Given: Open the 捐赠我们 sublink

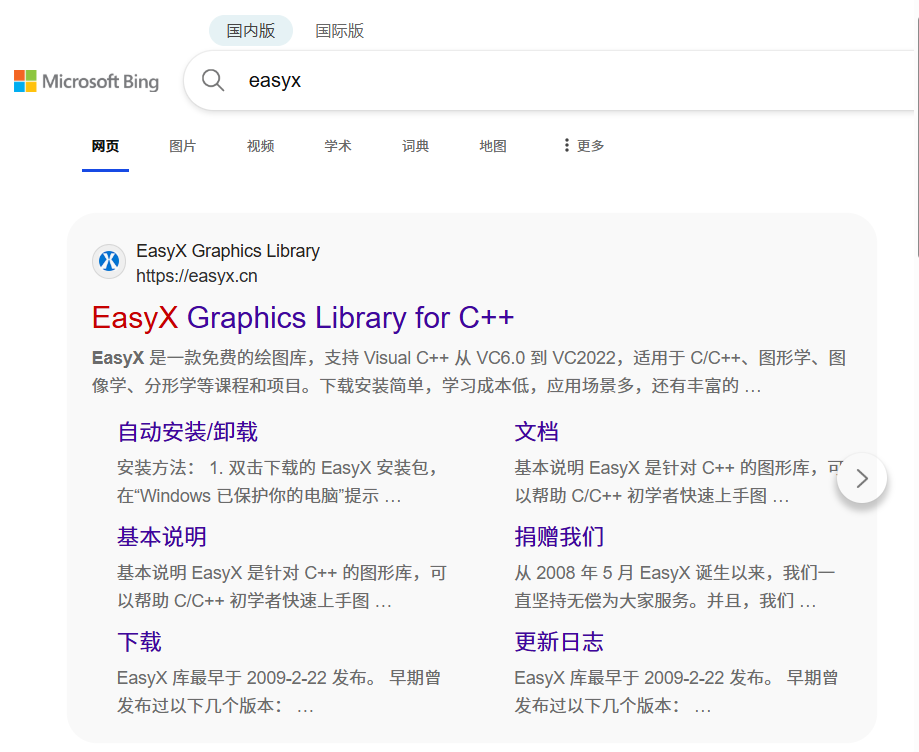Looking at the screenshot, I should point(559,536).
